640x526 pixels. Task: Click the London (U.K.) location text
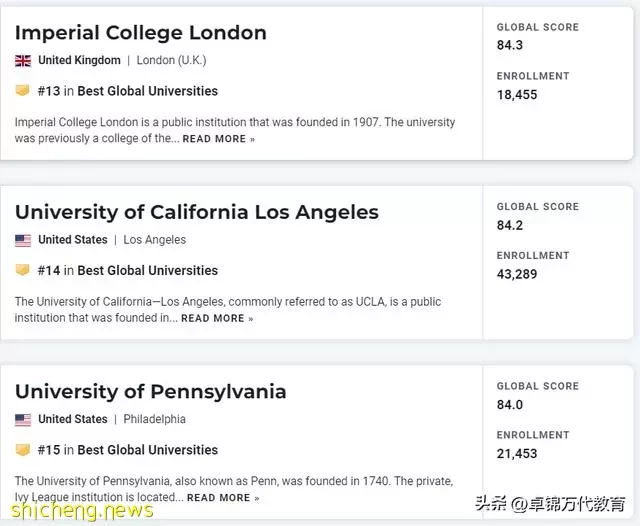click(171, 60)
